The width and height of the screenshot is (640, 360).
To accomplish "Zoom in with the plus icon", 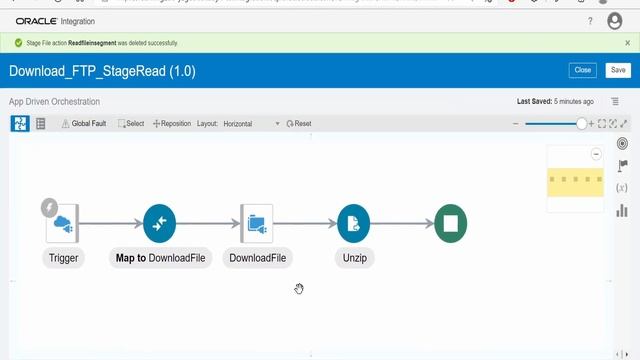I will (x=591, y=124).
